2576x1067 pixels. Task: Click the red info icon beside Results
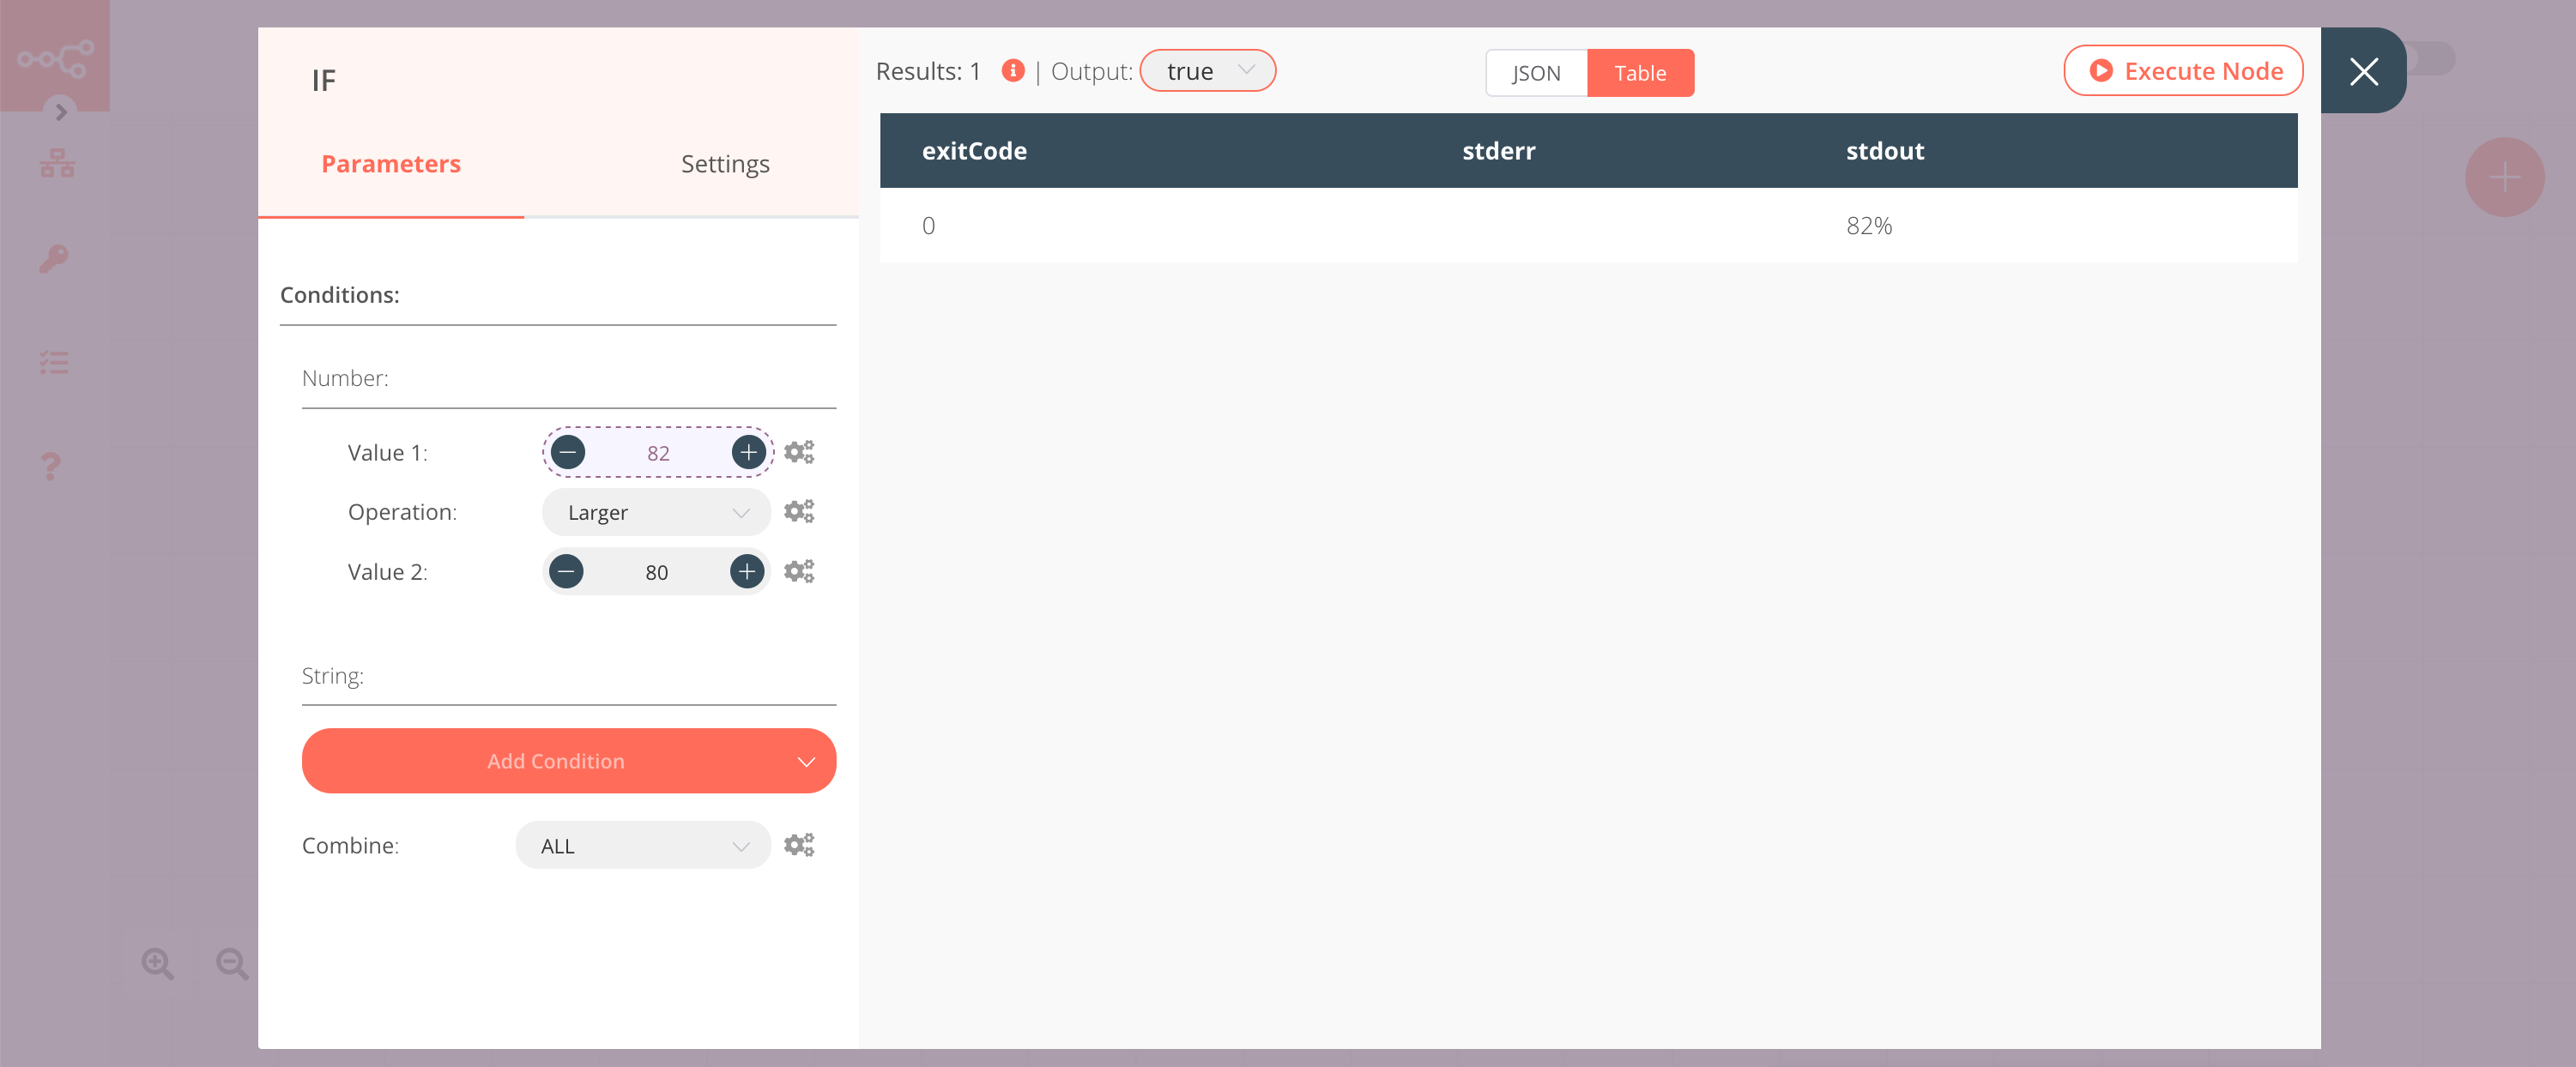tap(1012, 71)
